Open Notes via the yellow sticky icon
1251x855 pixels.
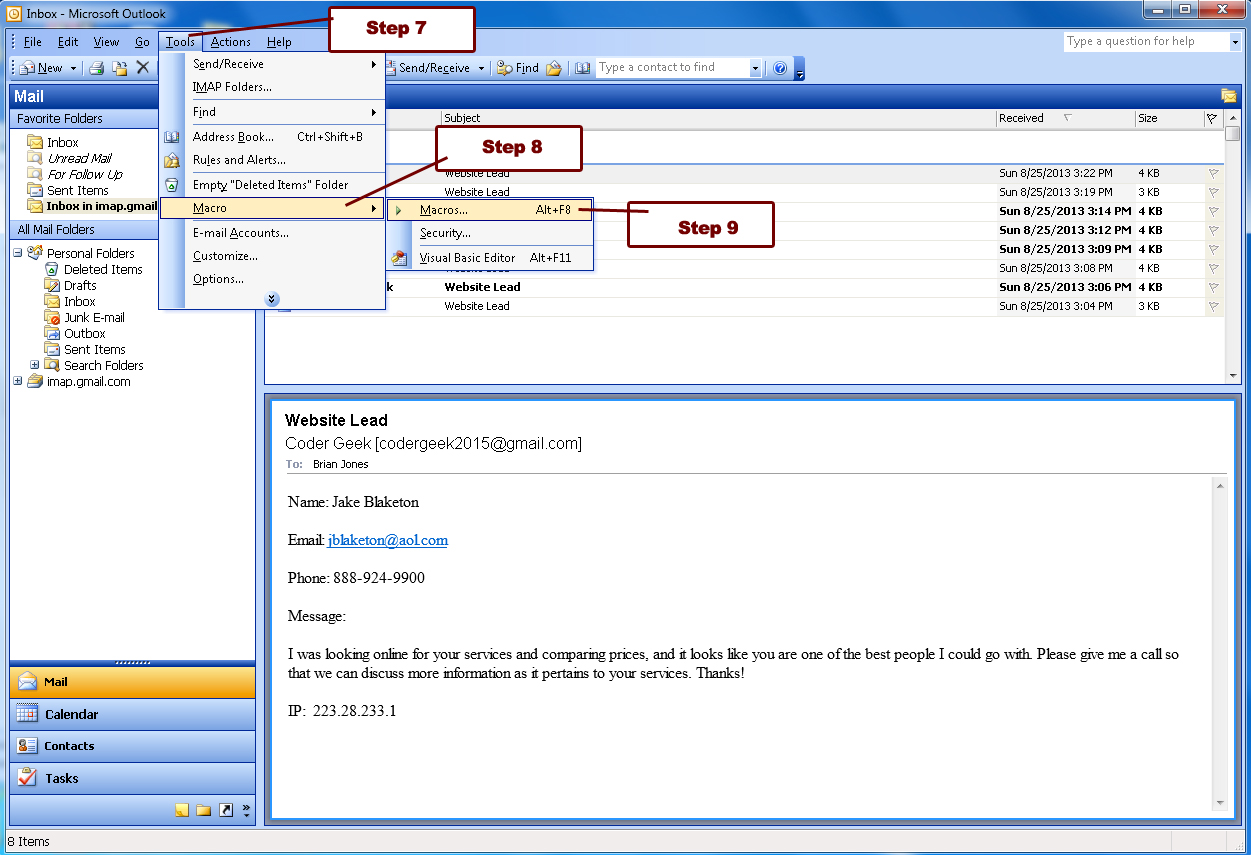[182, 811]
